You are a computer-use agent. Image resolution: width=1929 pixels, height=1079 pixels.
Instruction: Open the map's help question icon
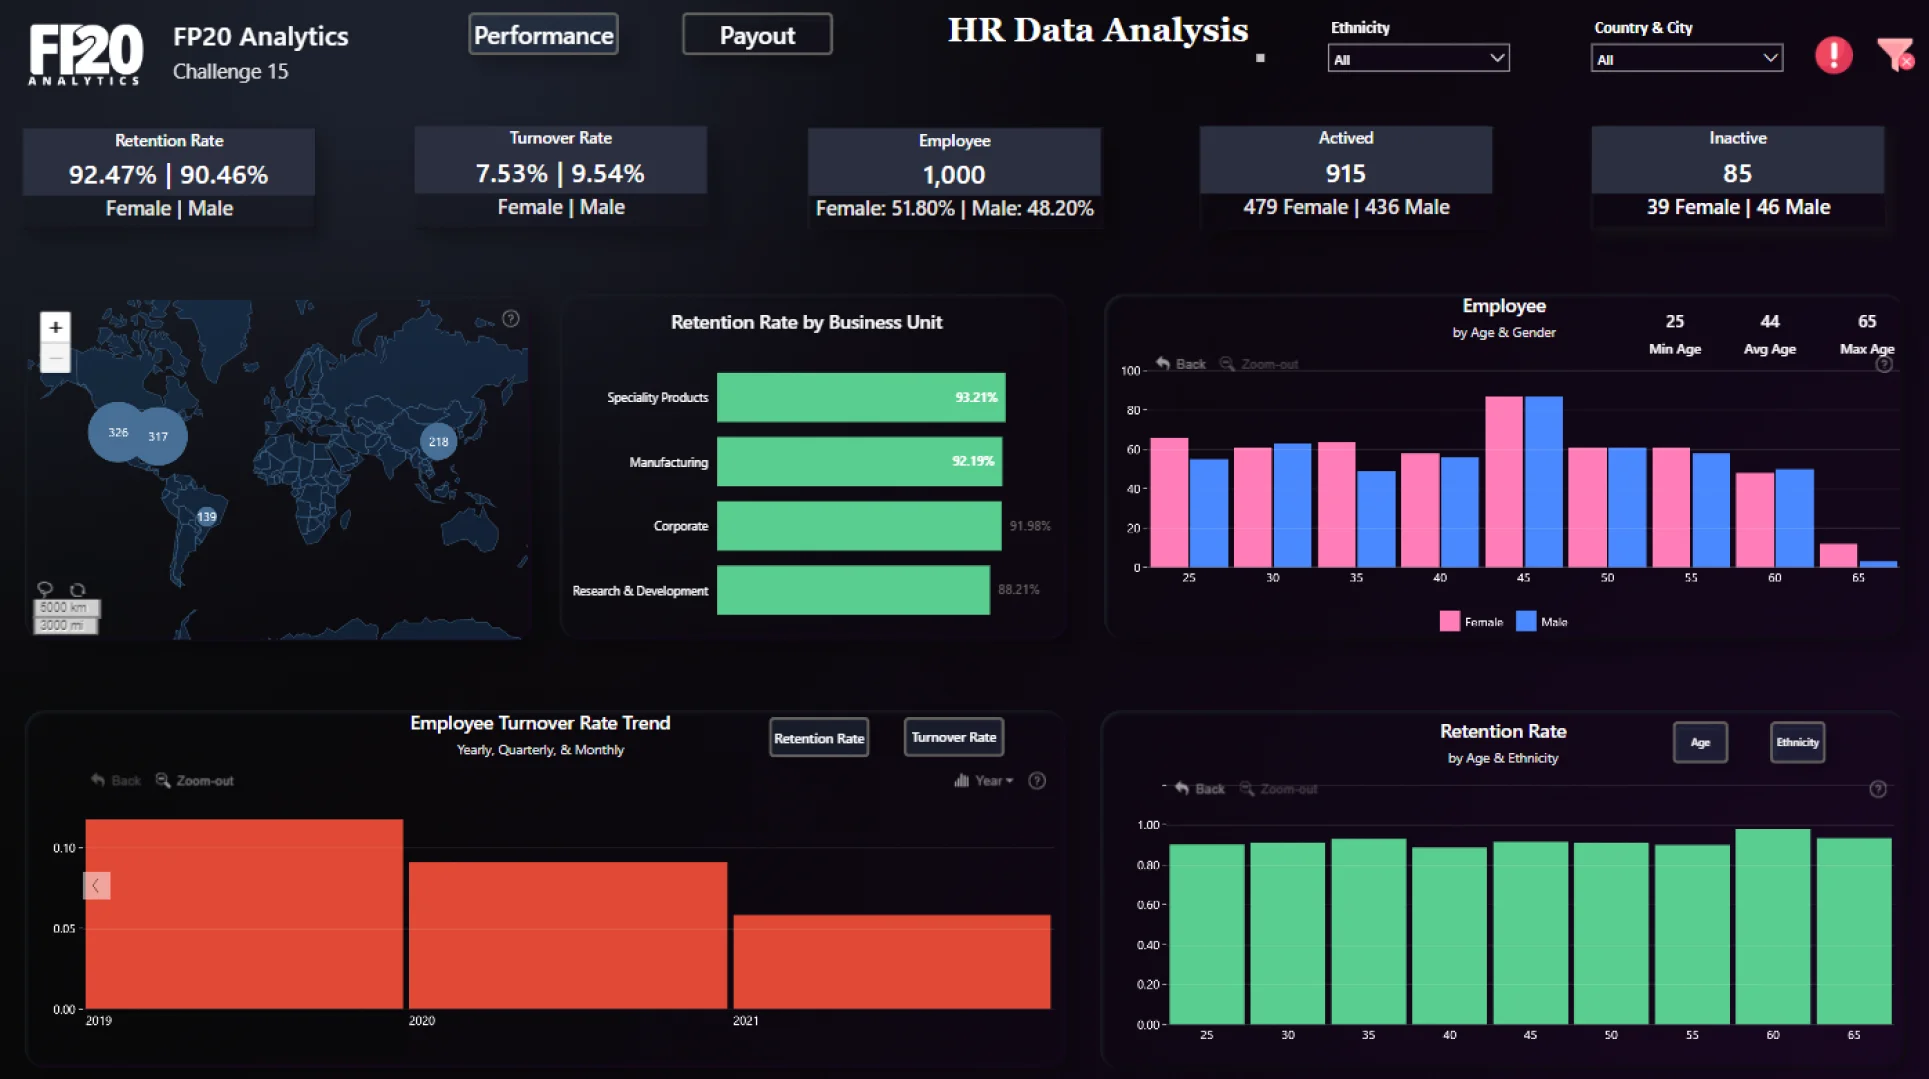[x=510, y=318]
